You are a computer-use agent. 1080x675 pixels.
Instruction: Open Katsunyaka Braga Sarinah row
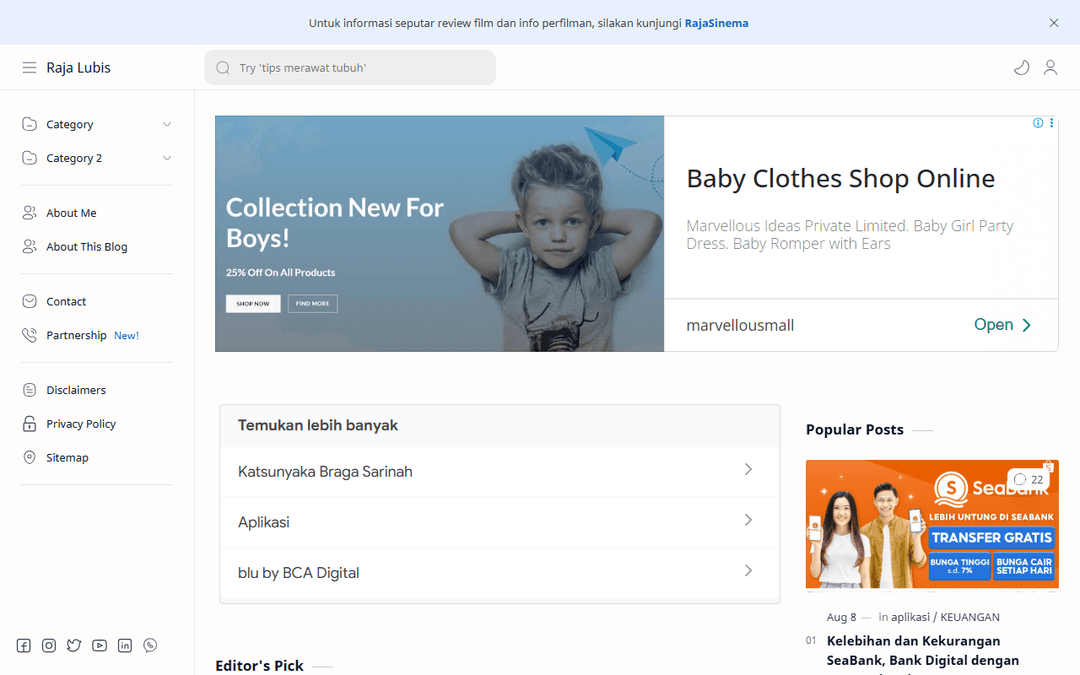click(499, 472)
